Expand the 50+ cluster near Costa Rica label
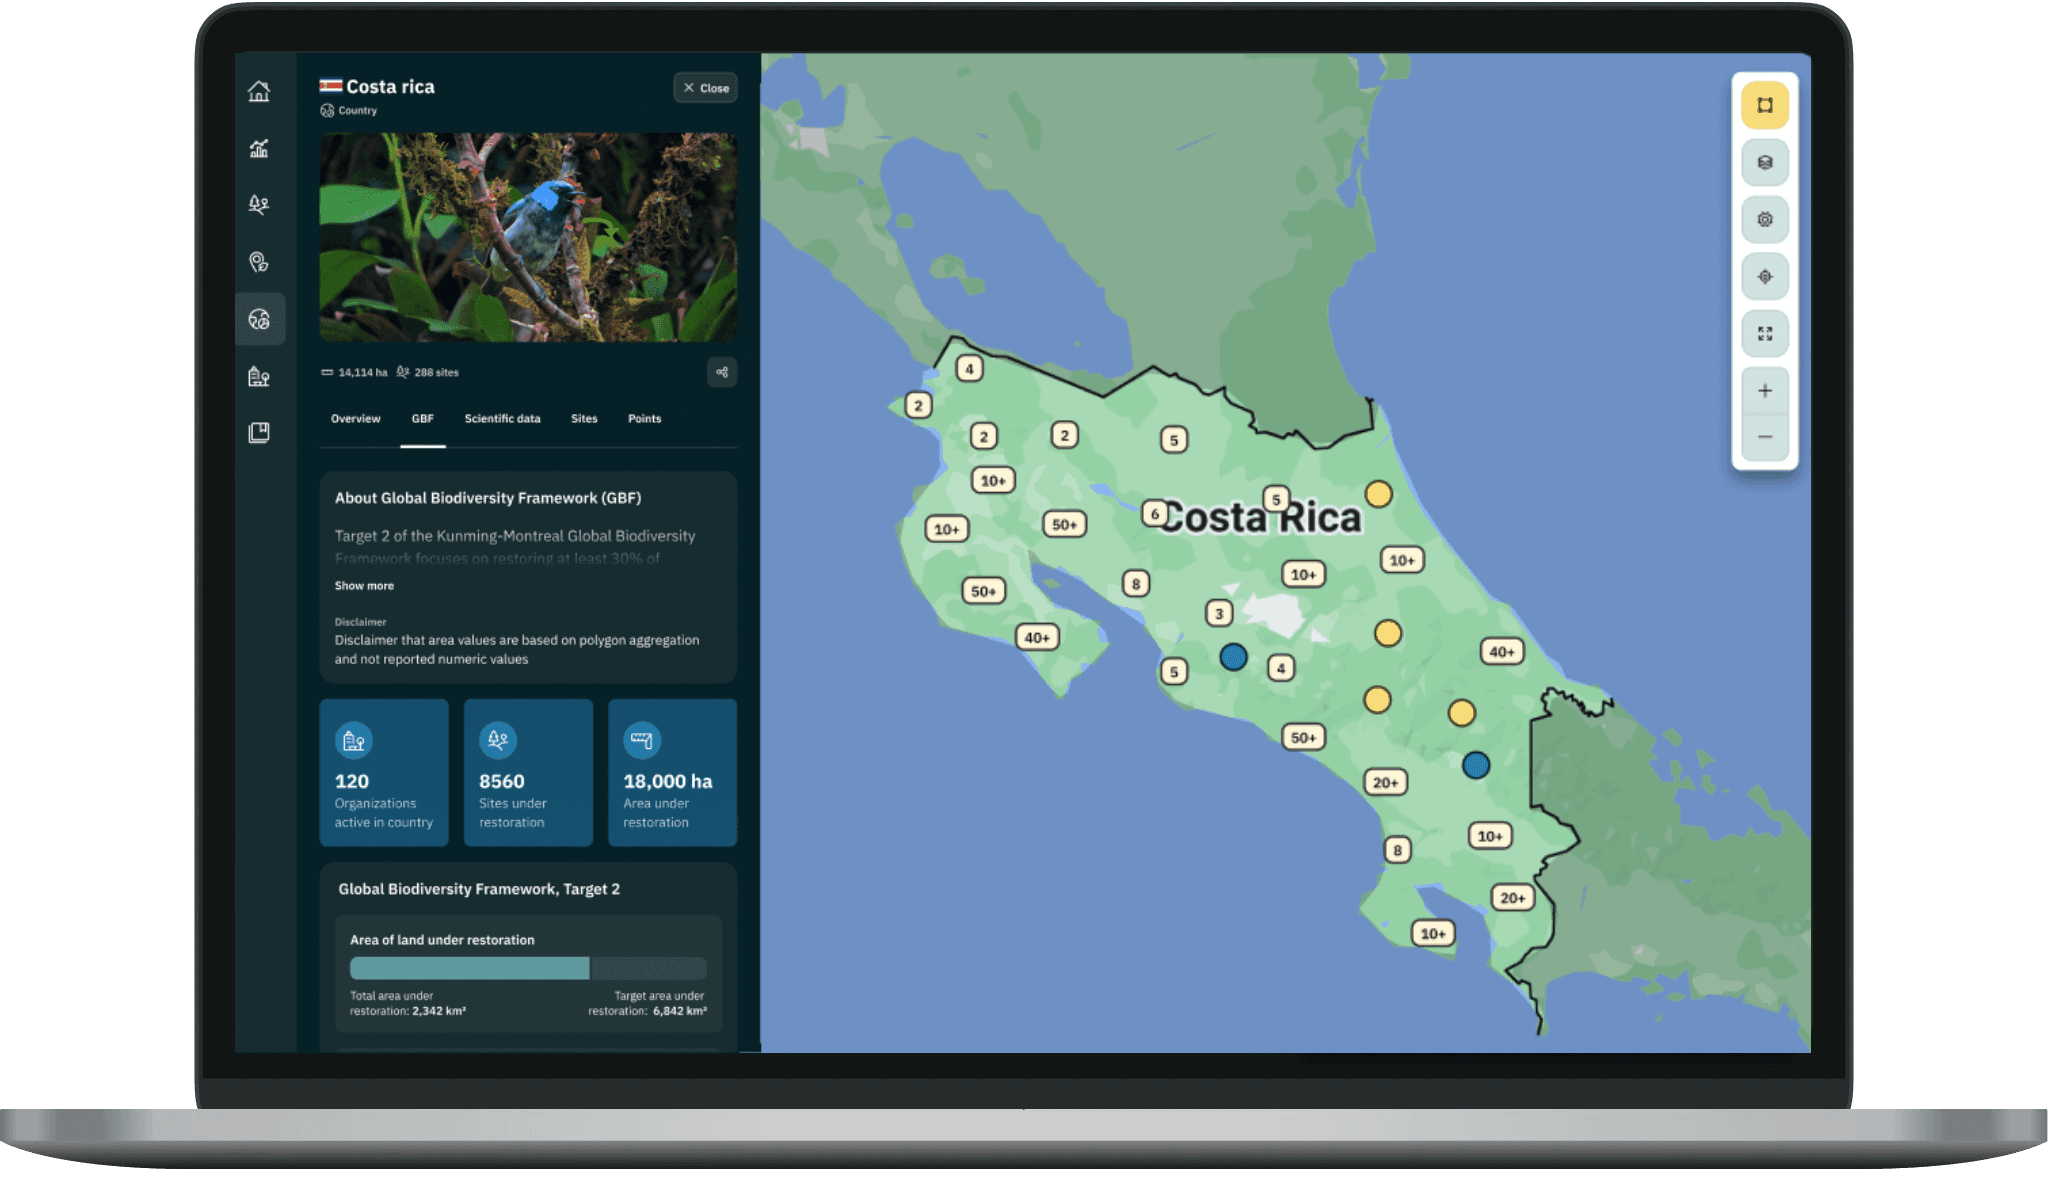The image size is (2048, 1181). (x=1064, y=524)
